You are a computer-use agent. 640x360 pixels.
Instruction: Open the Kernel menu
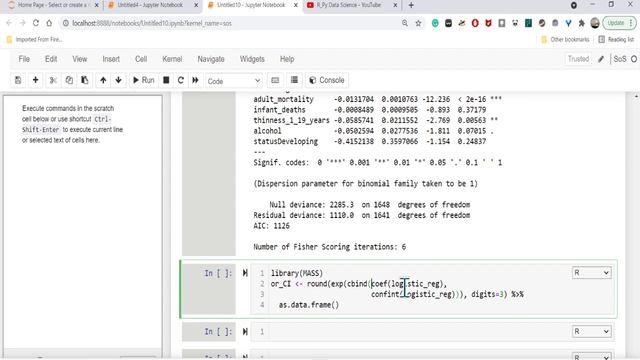(172, 59)
